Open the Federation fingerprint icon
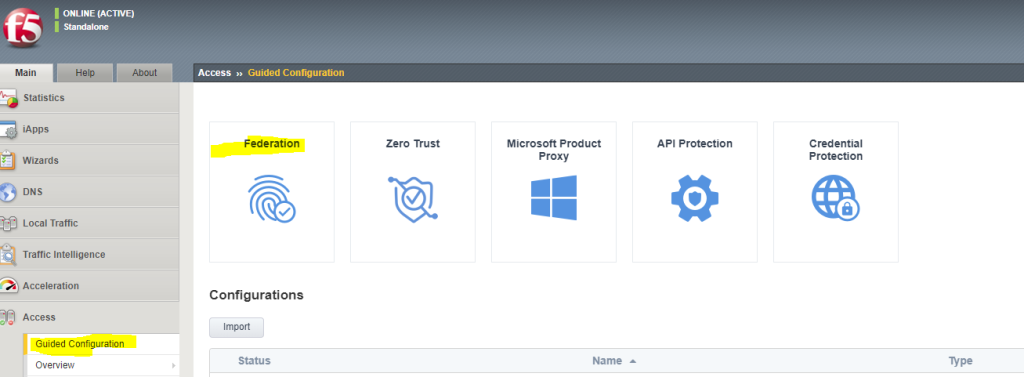 pyautogui.click(x=272, y=199)
